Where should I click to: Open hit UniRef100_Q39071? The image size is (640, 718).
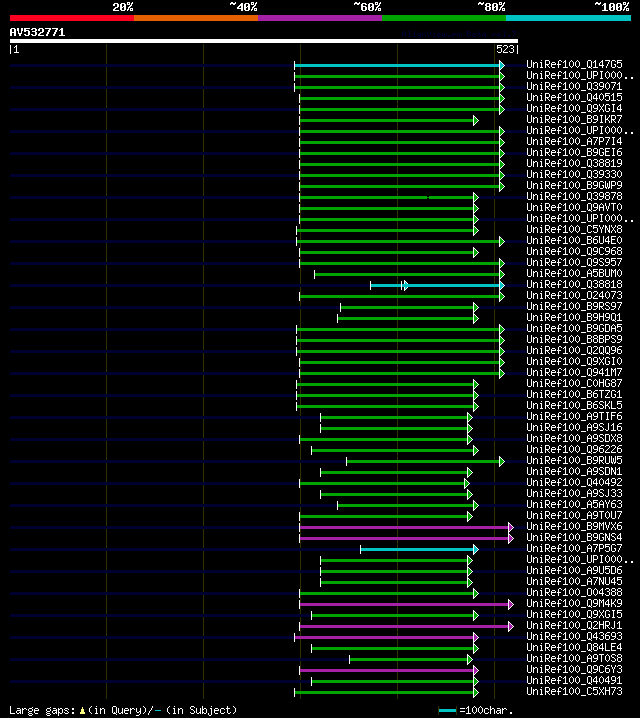point(574,86)
